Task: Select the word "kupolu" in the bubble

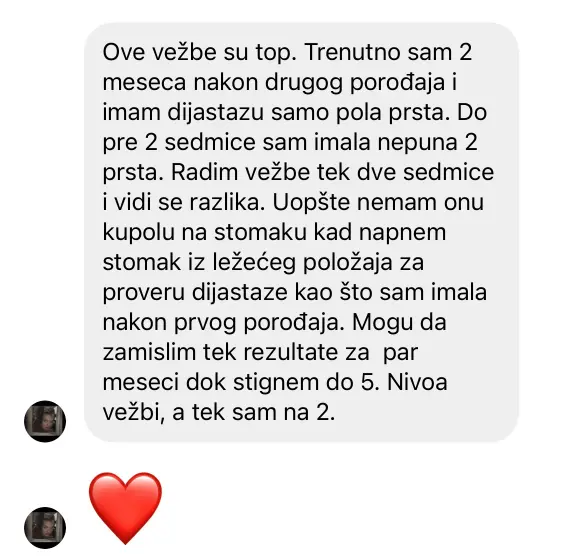Action: [x=139, y=233]
